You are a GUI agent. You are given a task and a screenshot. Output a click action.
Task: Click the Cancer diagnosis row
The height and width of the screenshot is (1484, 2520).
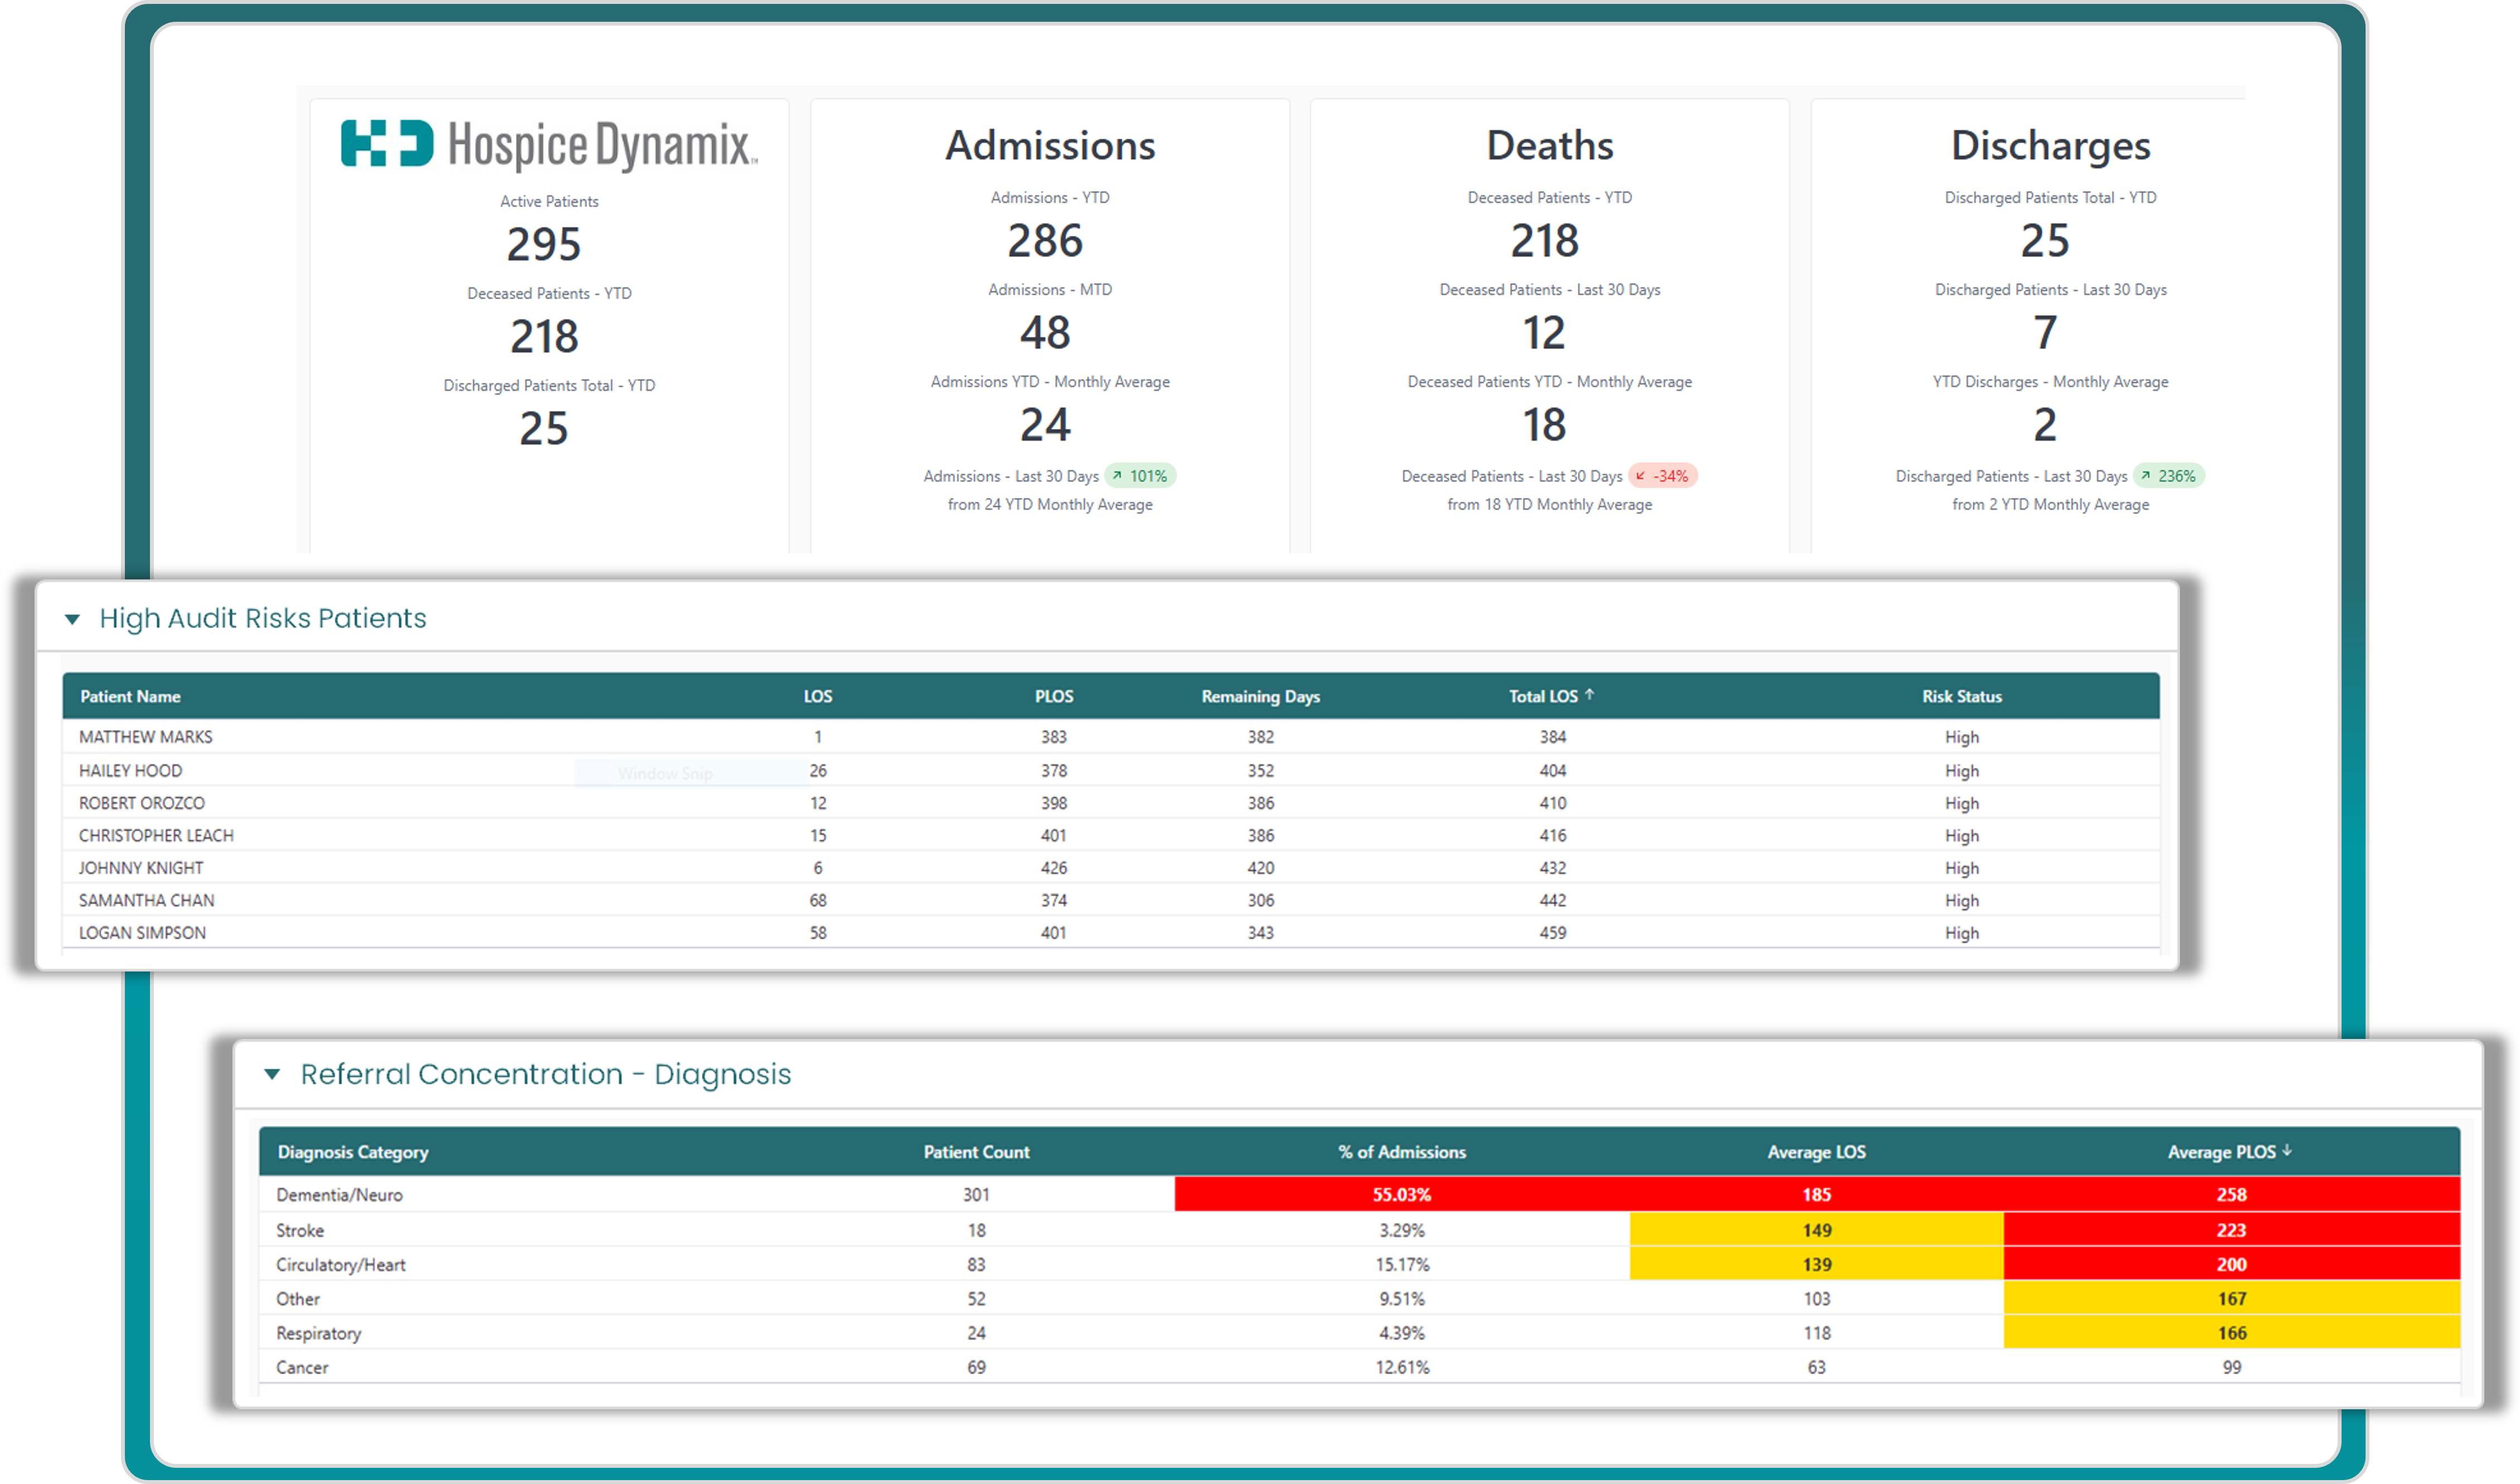[1359, 1366]
